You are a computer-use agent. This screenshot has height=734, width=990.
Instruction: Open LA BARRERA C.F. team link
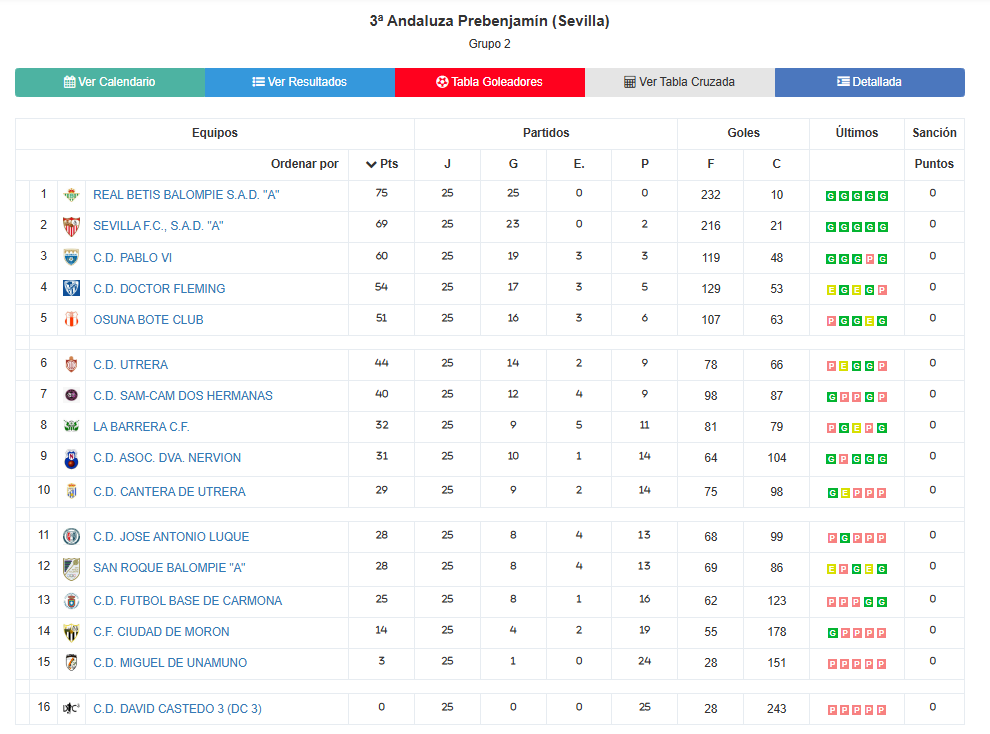141,427
